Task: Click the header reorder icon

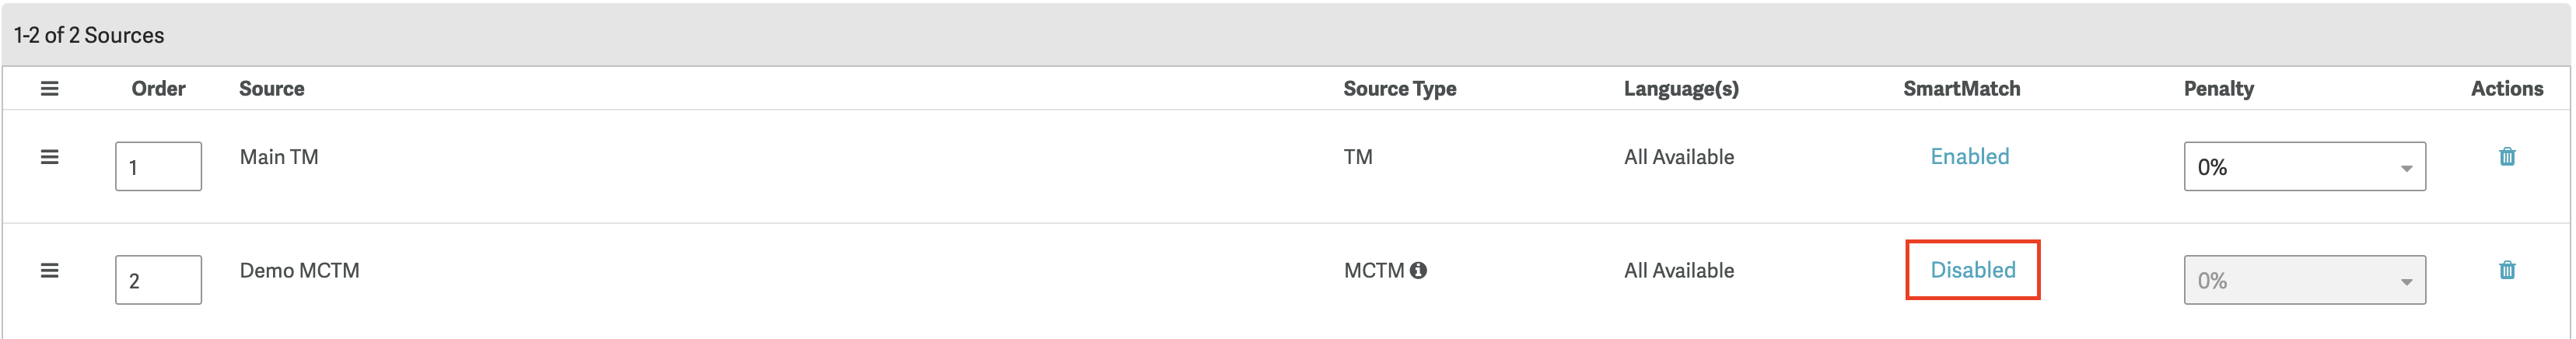Action: [49, 89]
